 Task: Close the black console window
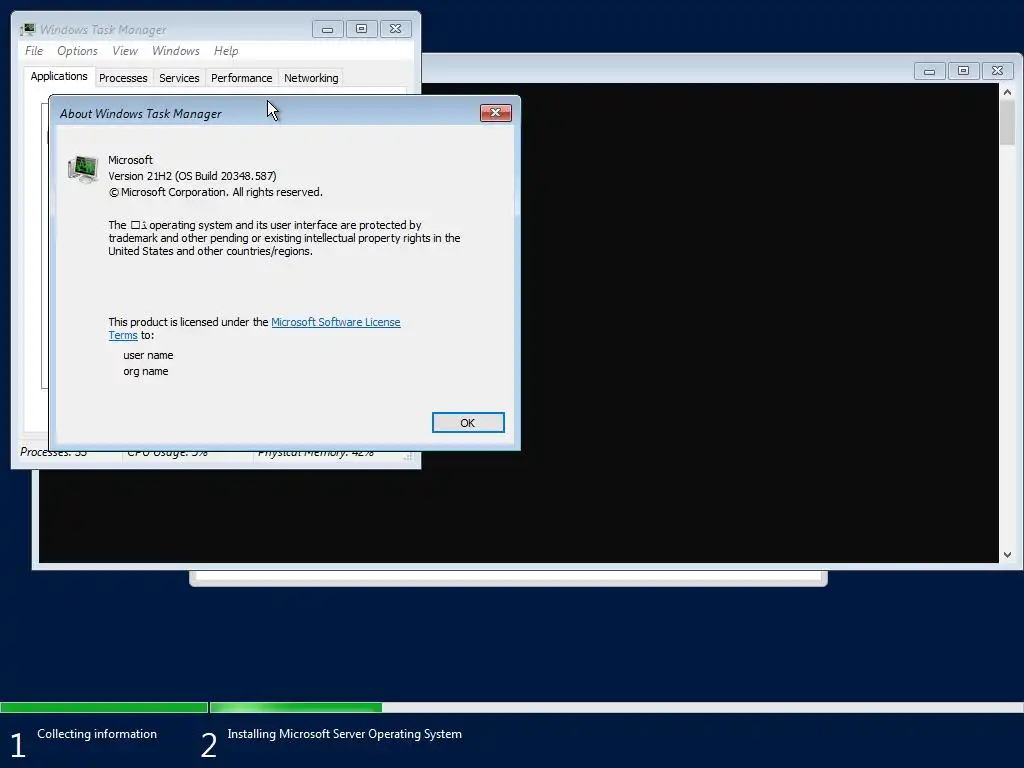coord(997,71)
